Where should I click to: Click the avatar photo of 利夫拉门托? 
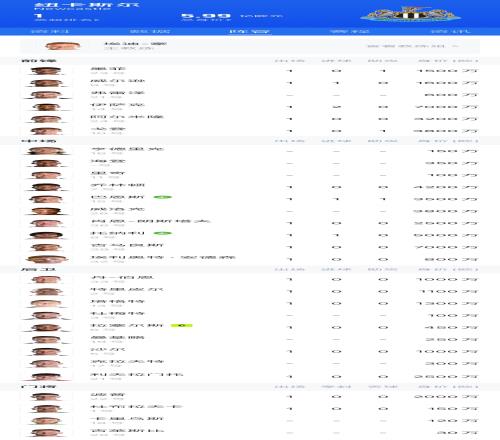46,376
